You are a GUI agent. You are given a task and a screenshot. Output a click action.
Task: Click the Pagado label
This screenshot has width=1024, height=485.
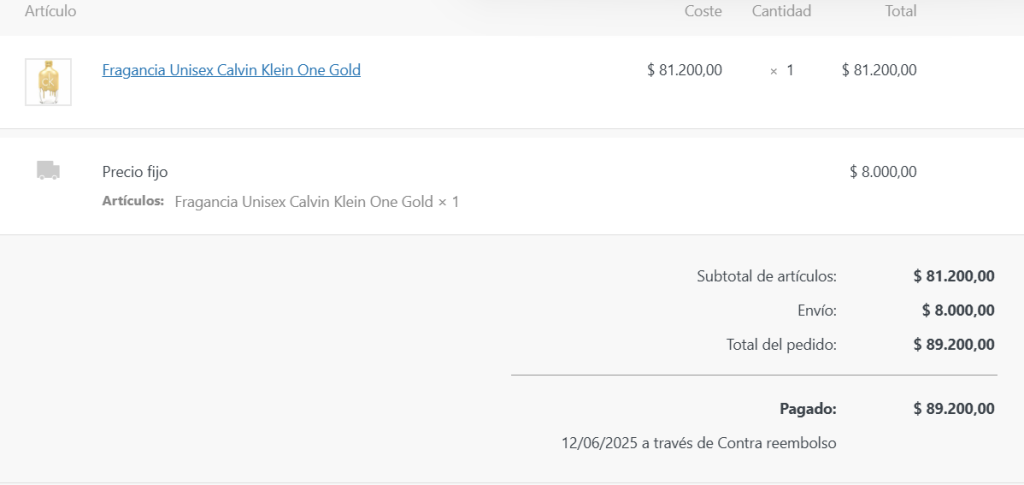tap(808, 408)
